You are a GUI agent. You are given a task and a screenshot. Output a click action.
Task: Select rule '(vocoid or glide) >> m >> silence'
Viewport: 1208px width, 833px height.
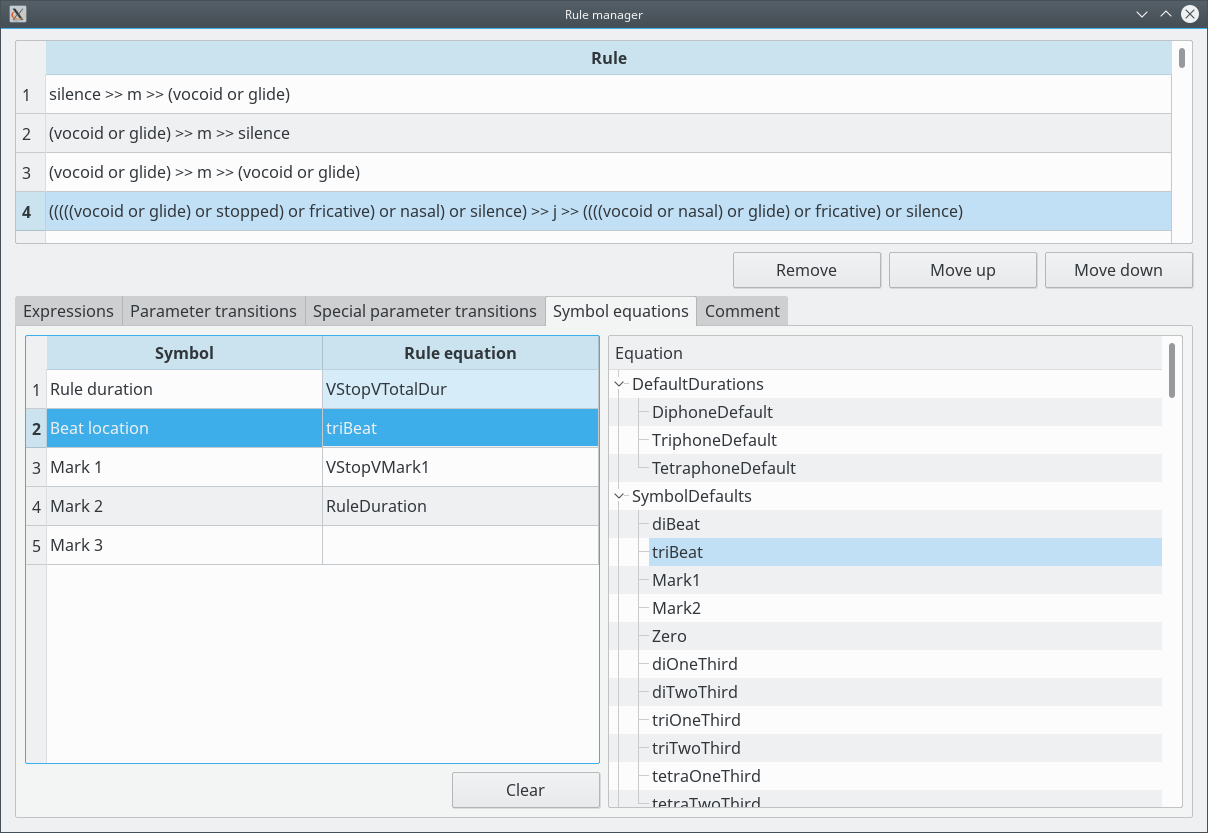608,133
